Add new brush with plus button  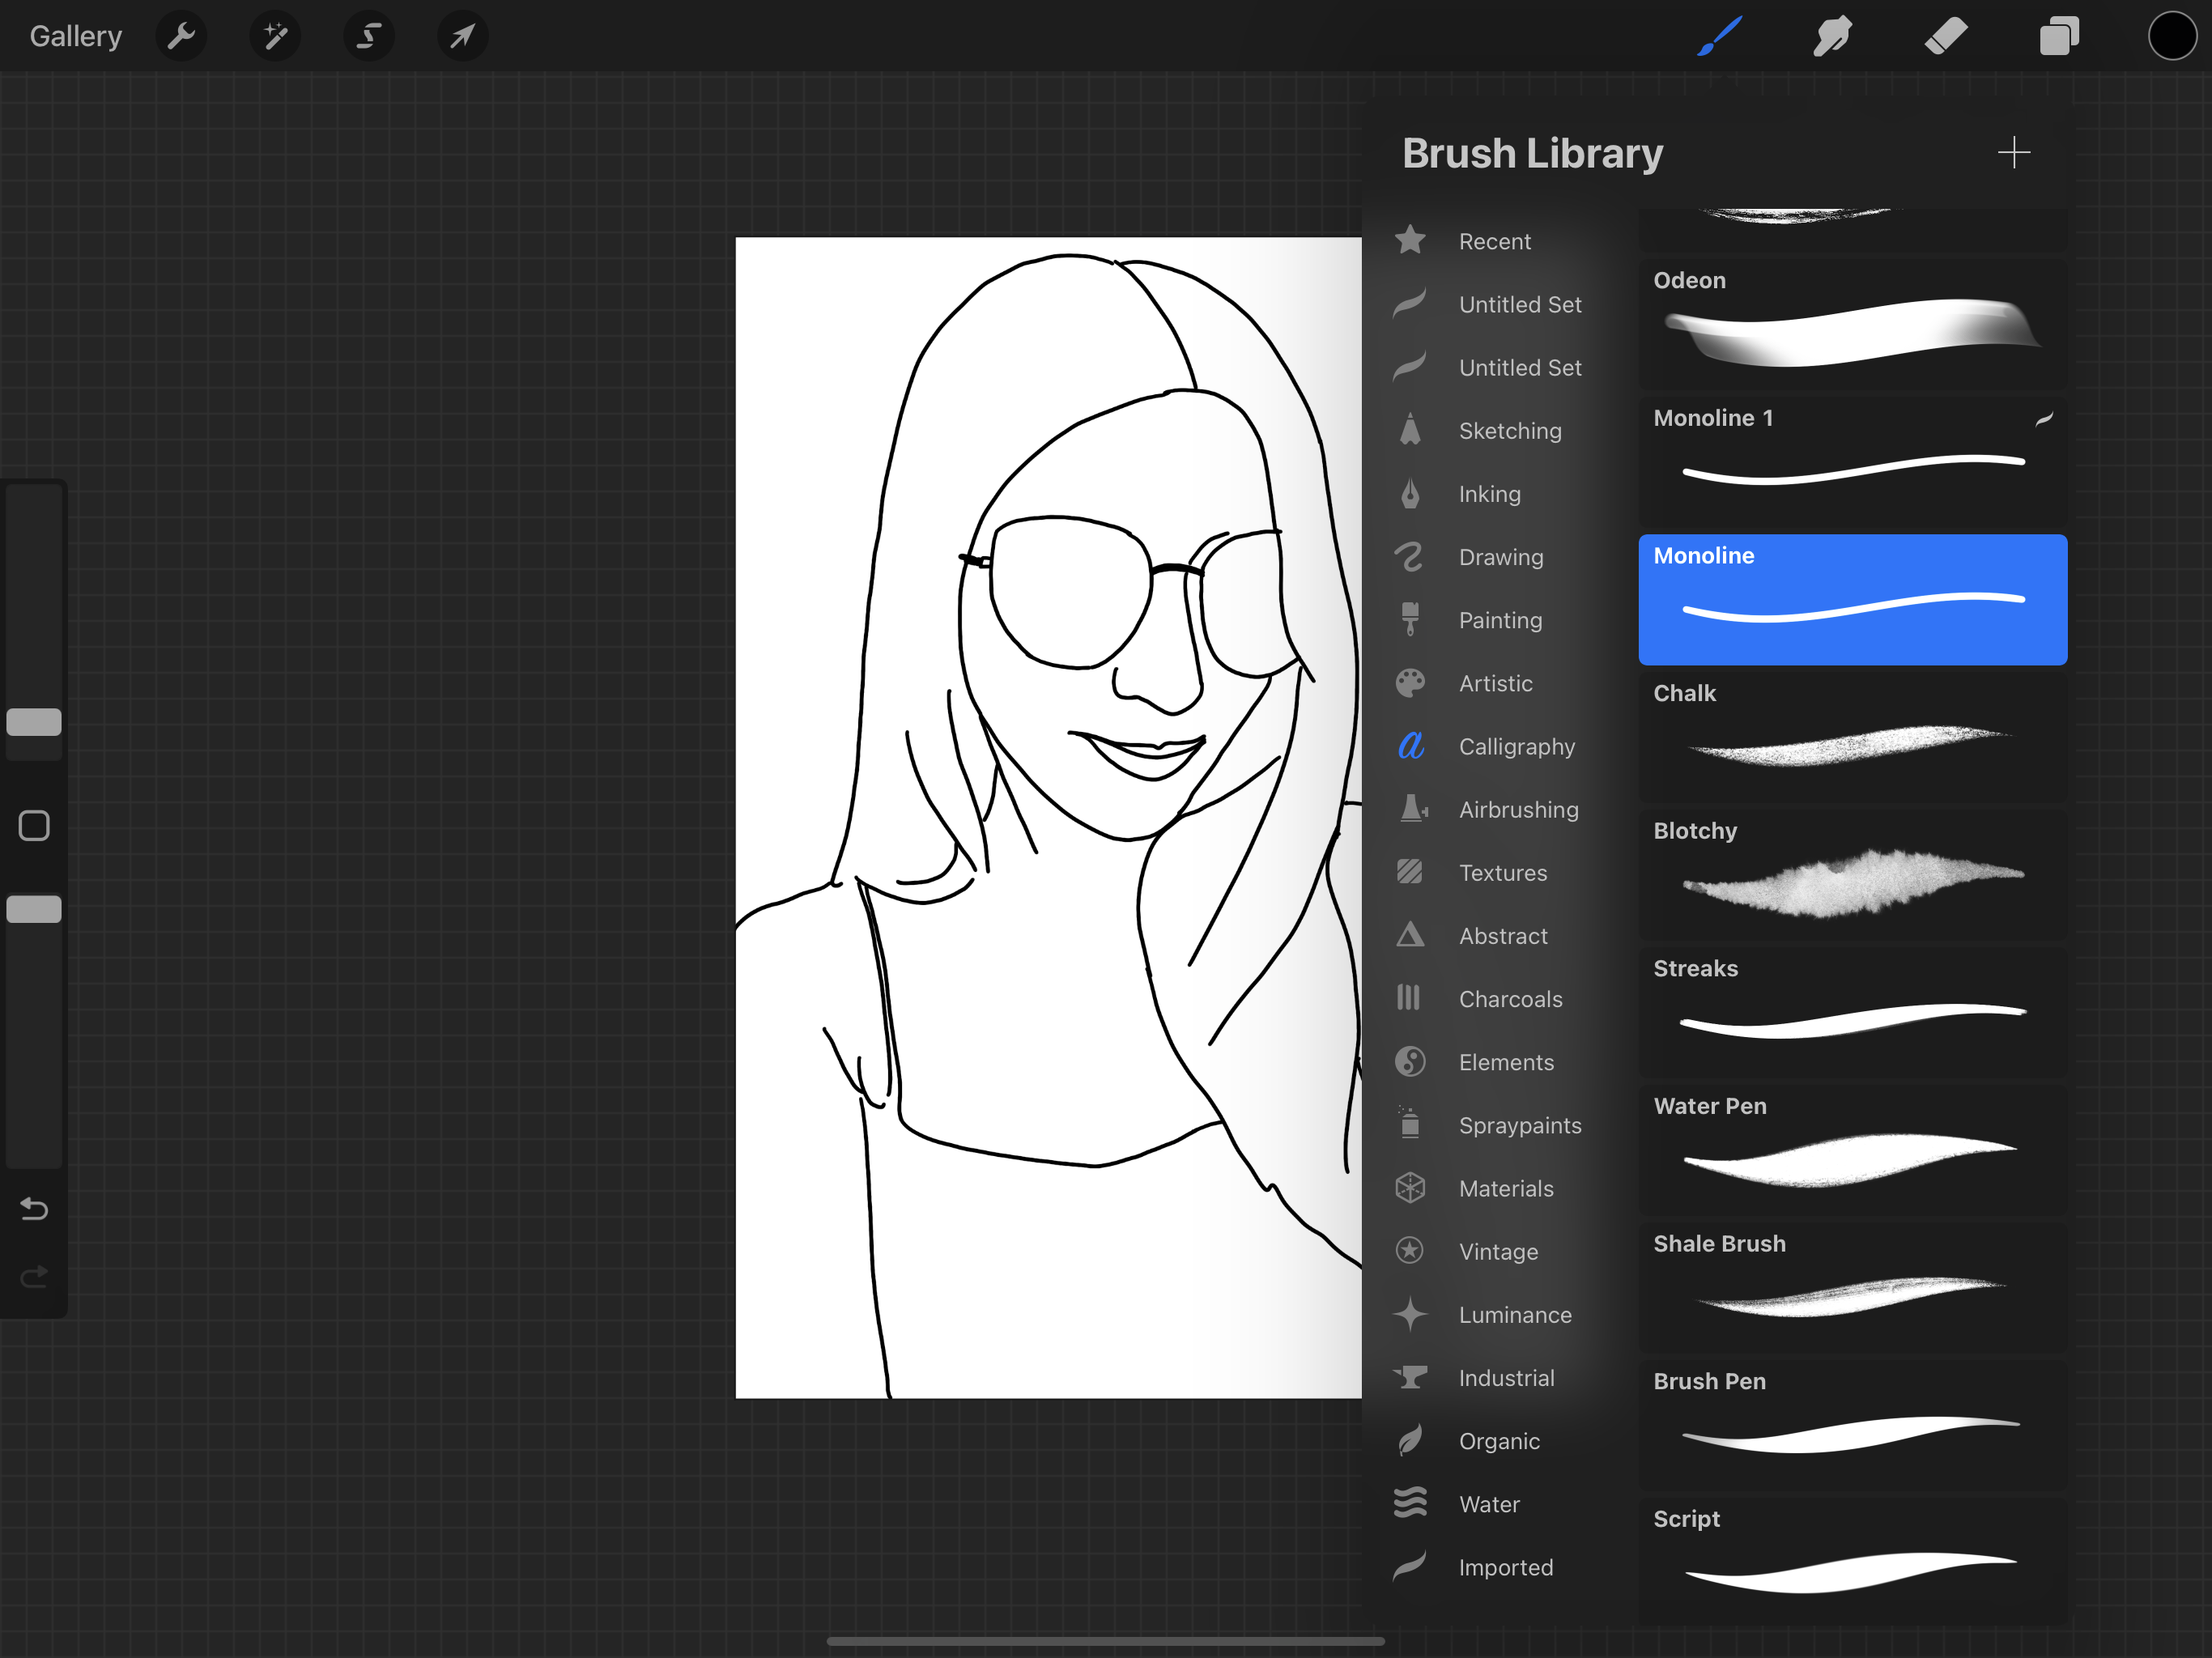tap(2013, 153)
